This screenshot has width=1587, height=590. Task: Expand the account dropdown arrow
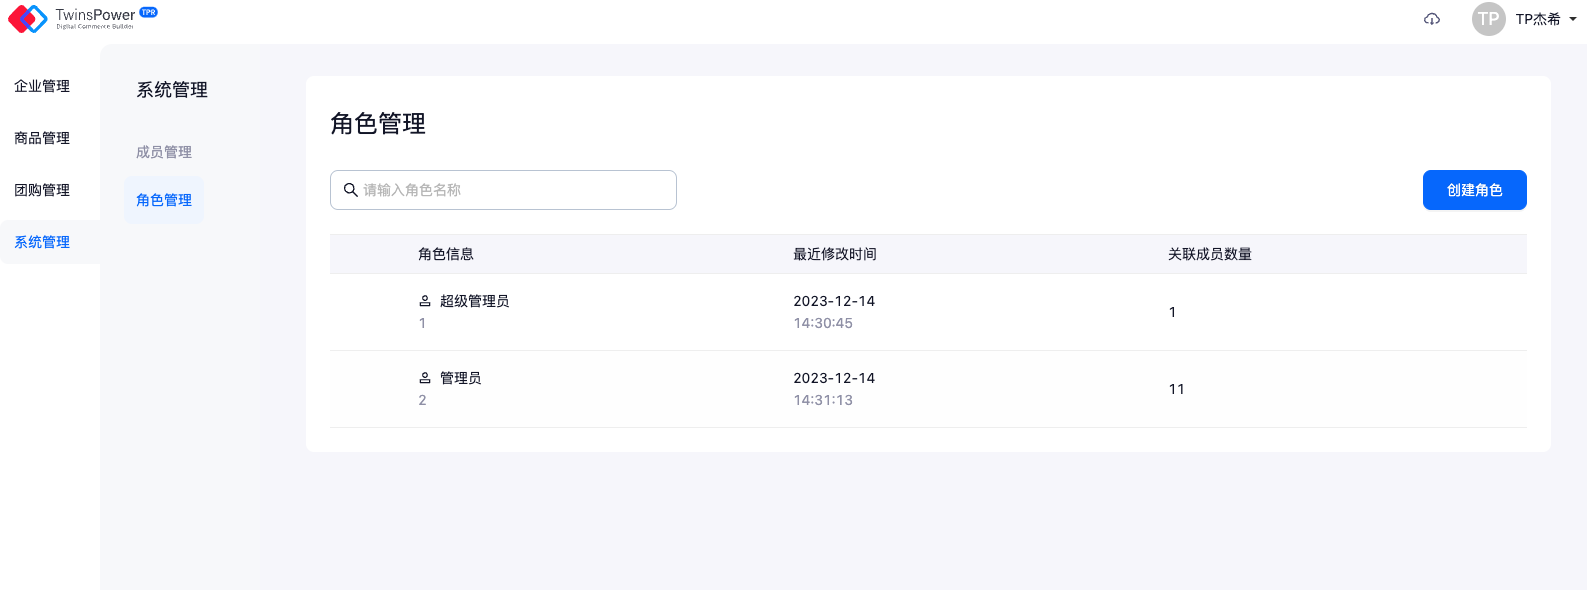point(1573,19)
